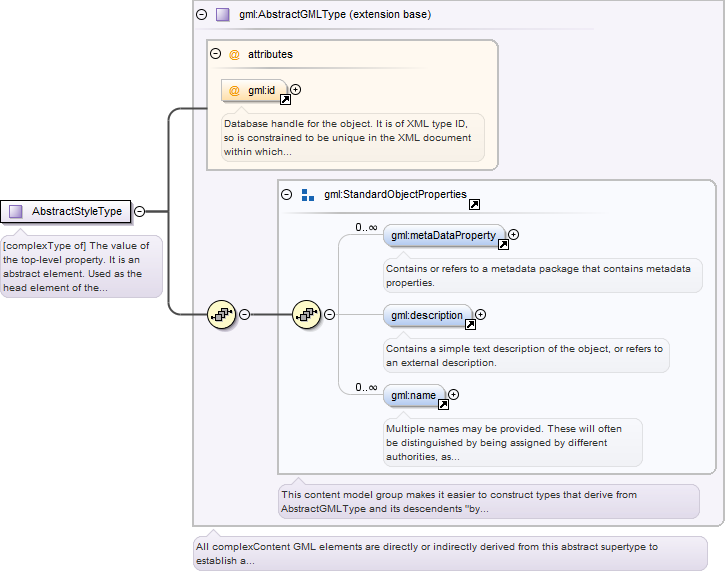Expand the gml:description element
The image size is (726, 574).
tap(481, 315)
